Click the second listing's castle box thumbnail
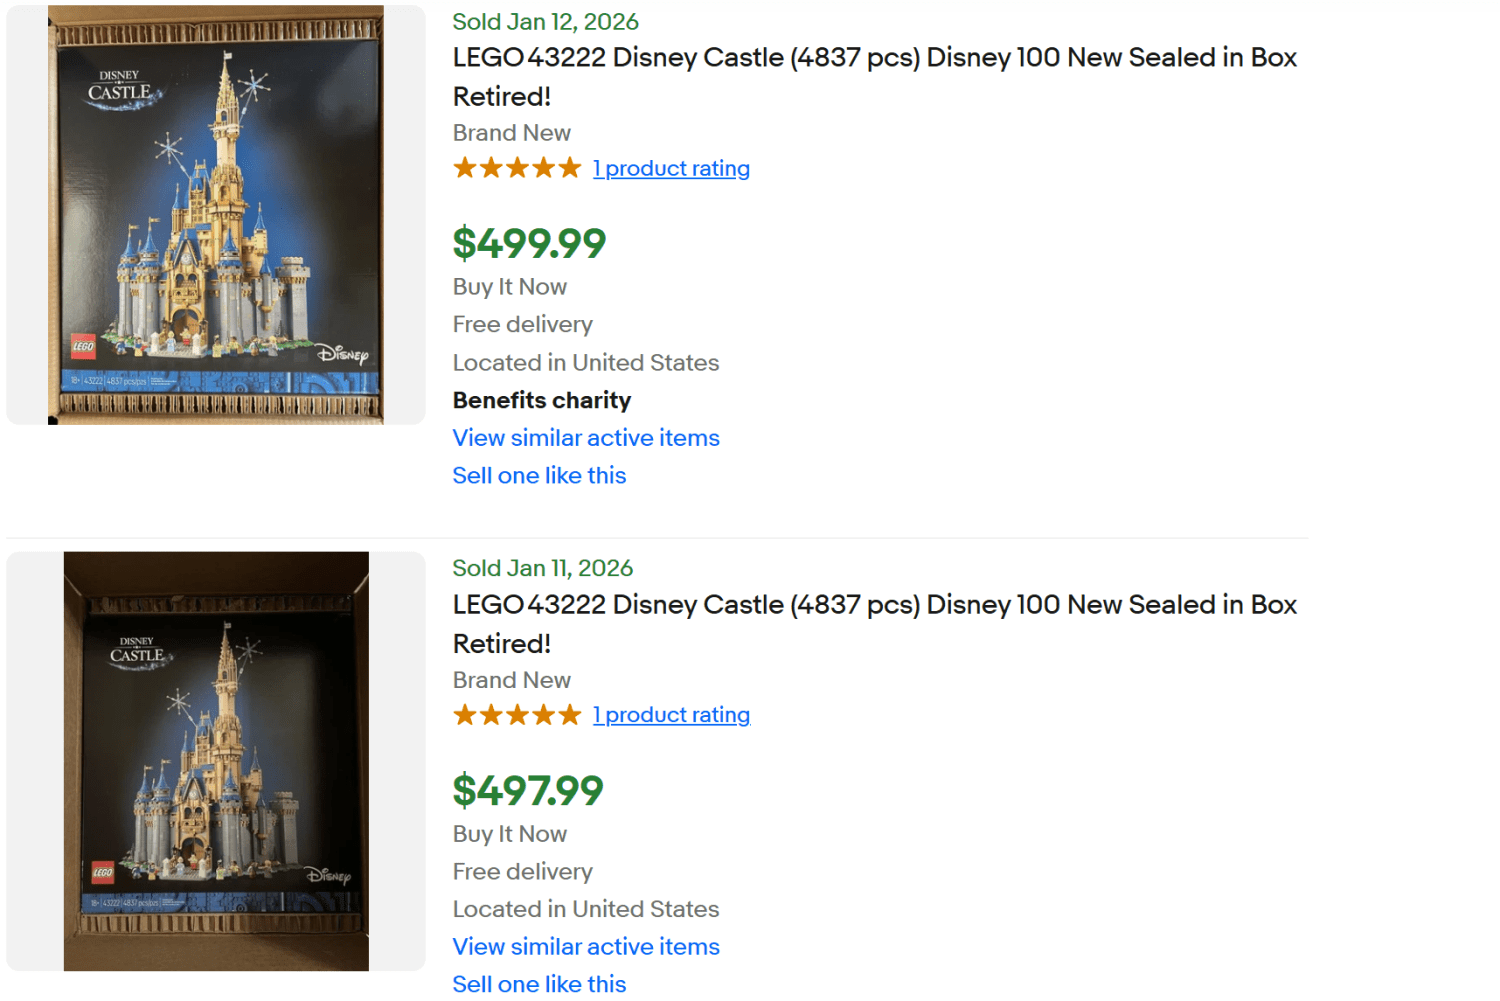Screen dimensions: 1500x1001 click(x=215, y=760)
